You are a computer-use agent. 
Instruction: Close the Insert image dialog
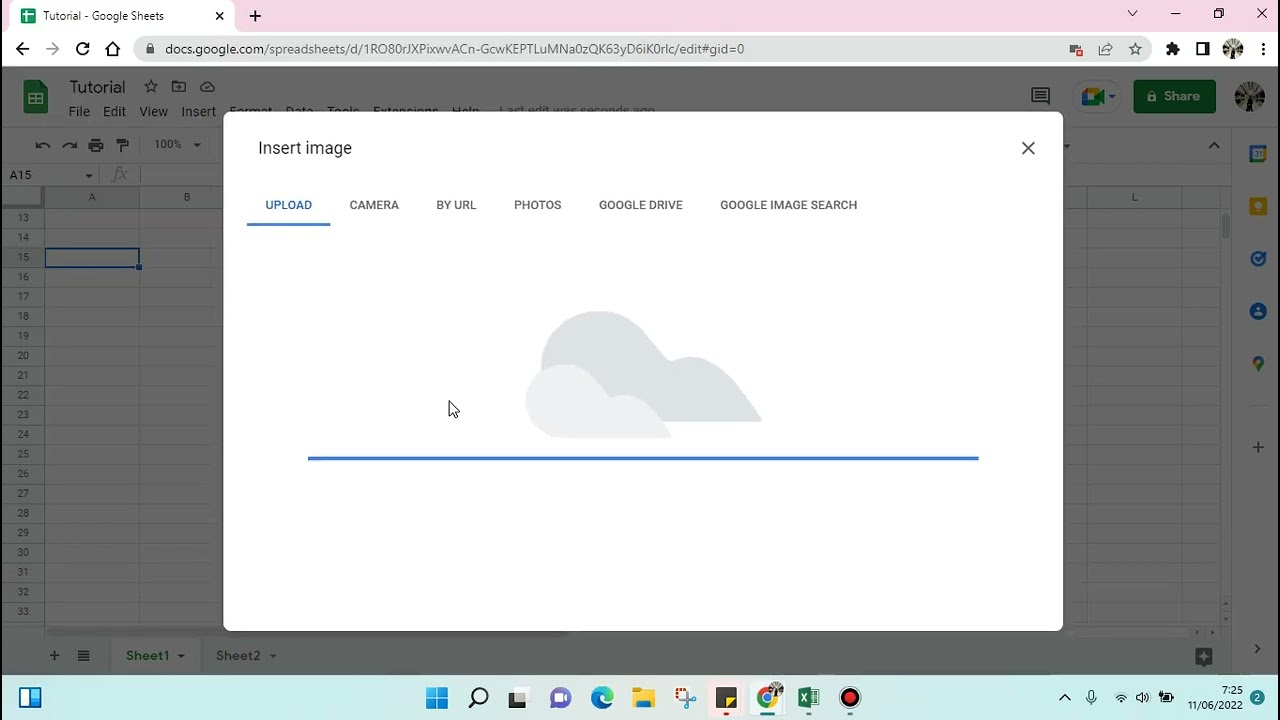click(1028, 148)
